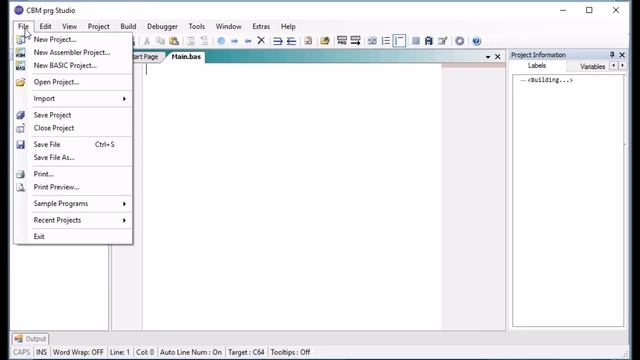Open the Project menu
640x360 pixels.
tap(98, 27)
